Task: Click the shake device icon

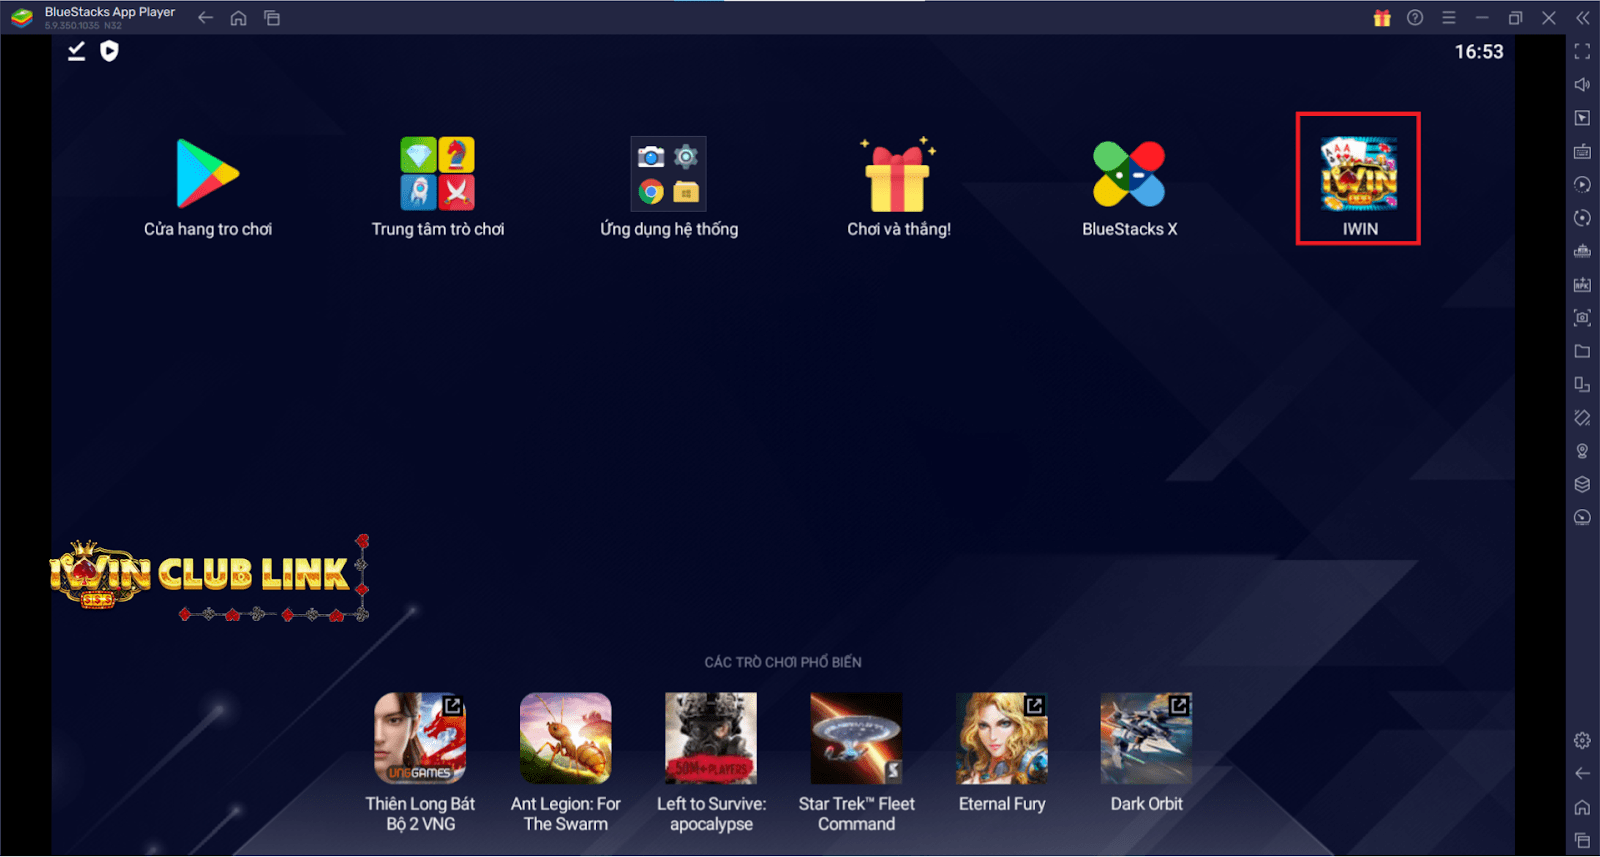Action: [1582, 417]
